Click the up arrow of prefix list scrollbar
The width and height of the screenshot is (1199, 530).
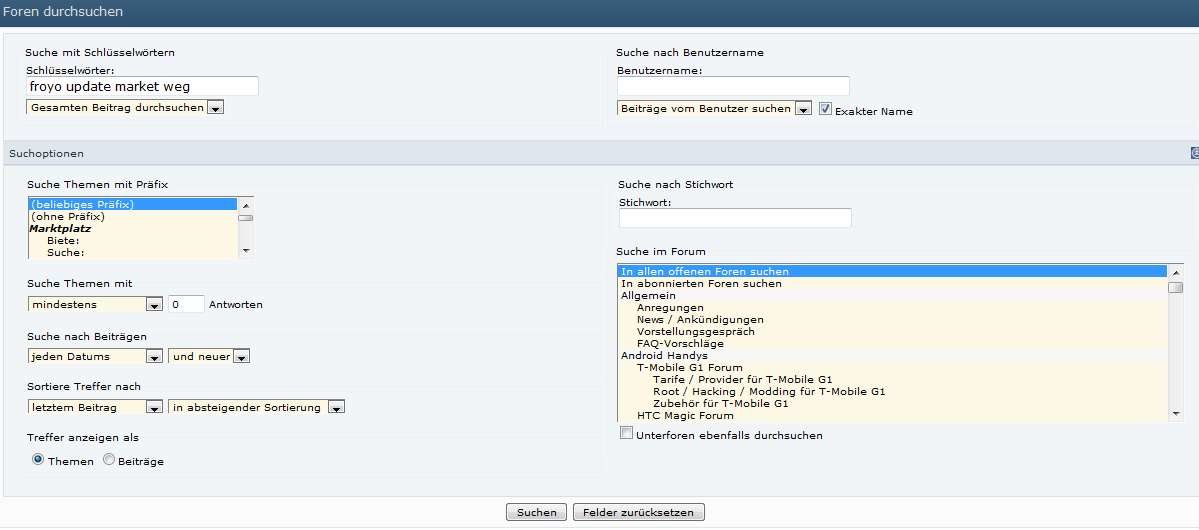(245, 205)
